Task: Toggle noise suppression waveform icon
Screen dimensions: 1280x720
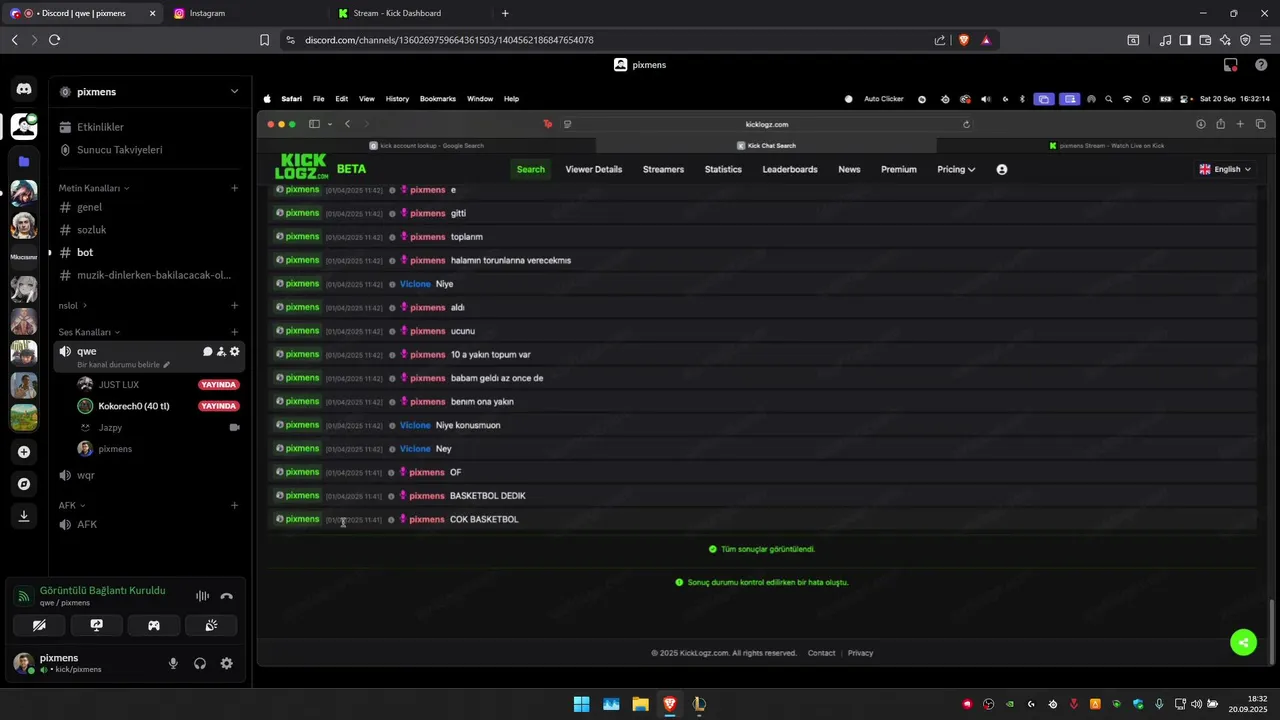Action: 203,596
